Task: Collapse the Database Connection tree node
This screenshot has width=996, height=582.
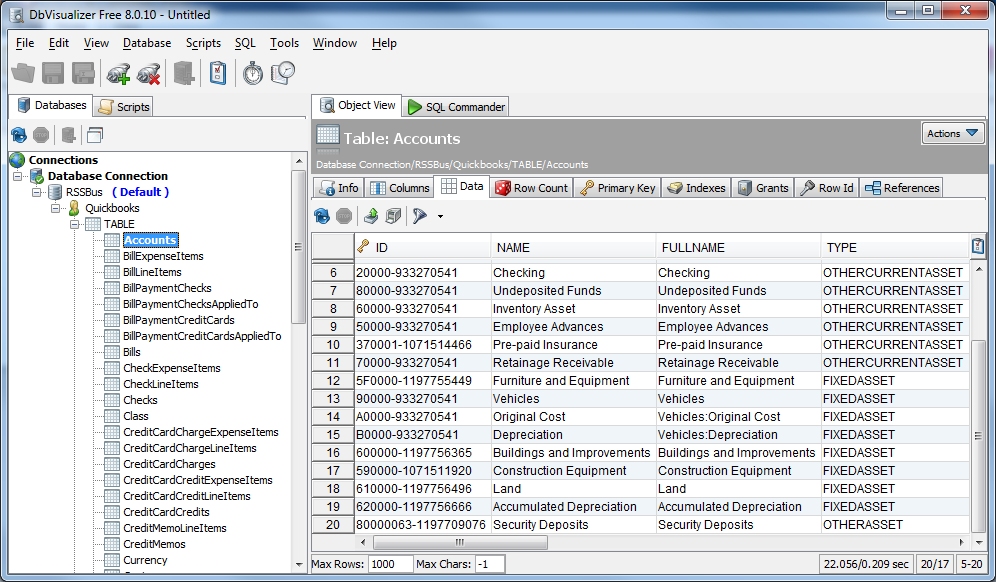Action: click(x=18, y=176)
